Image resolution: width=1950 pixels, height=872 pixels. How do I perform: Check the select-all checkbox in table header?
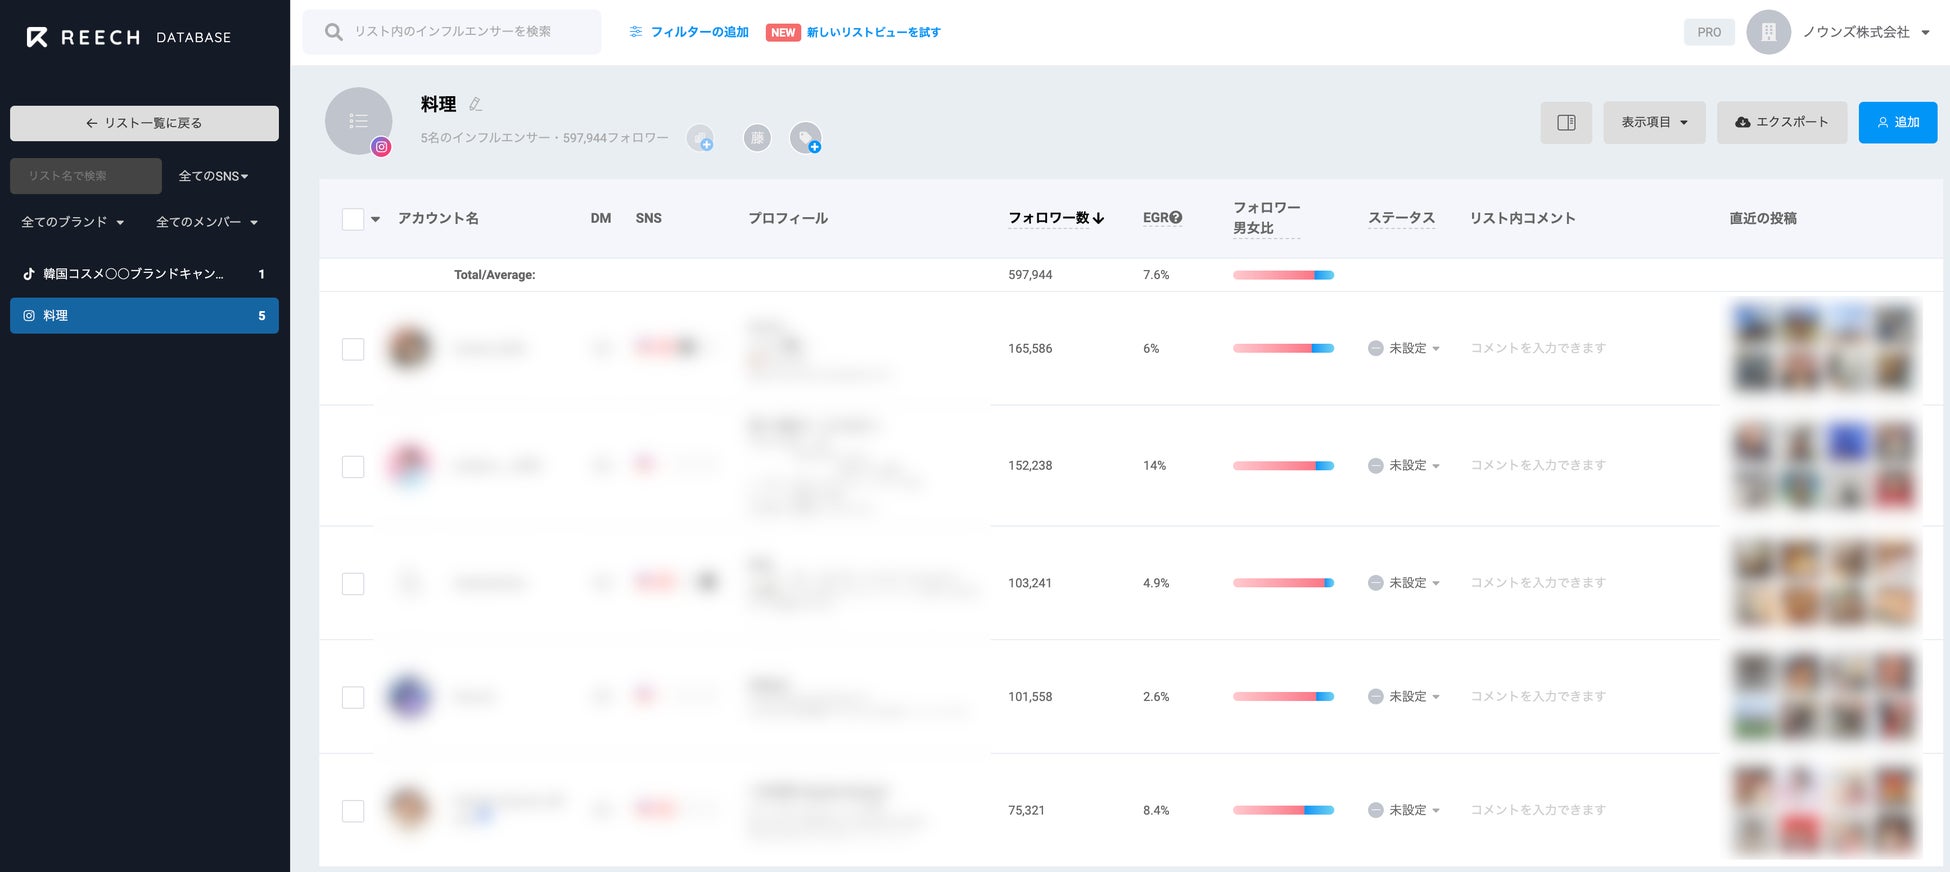353,219
